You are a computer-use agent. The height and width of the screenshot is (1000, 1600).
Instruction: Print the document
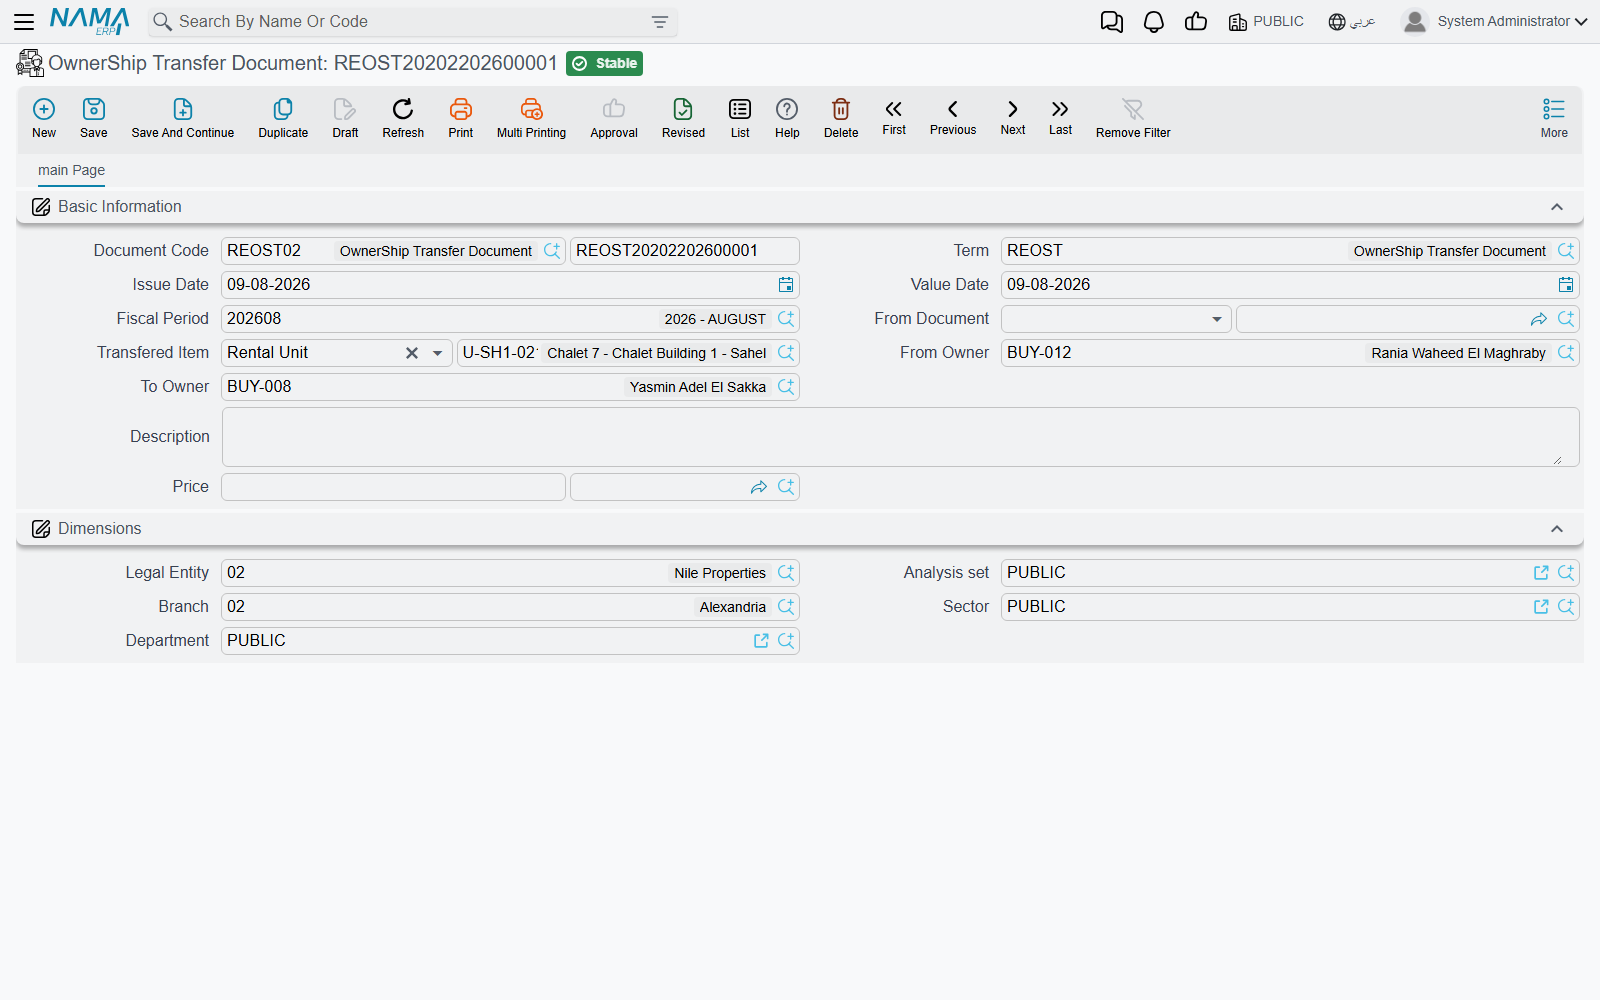[x=461, y=118]
